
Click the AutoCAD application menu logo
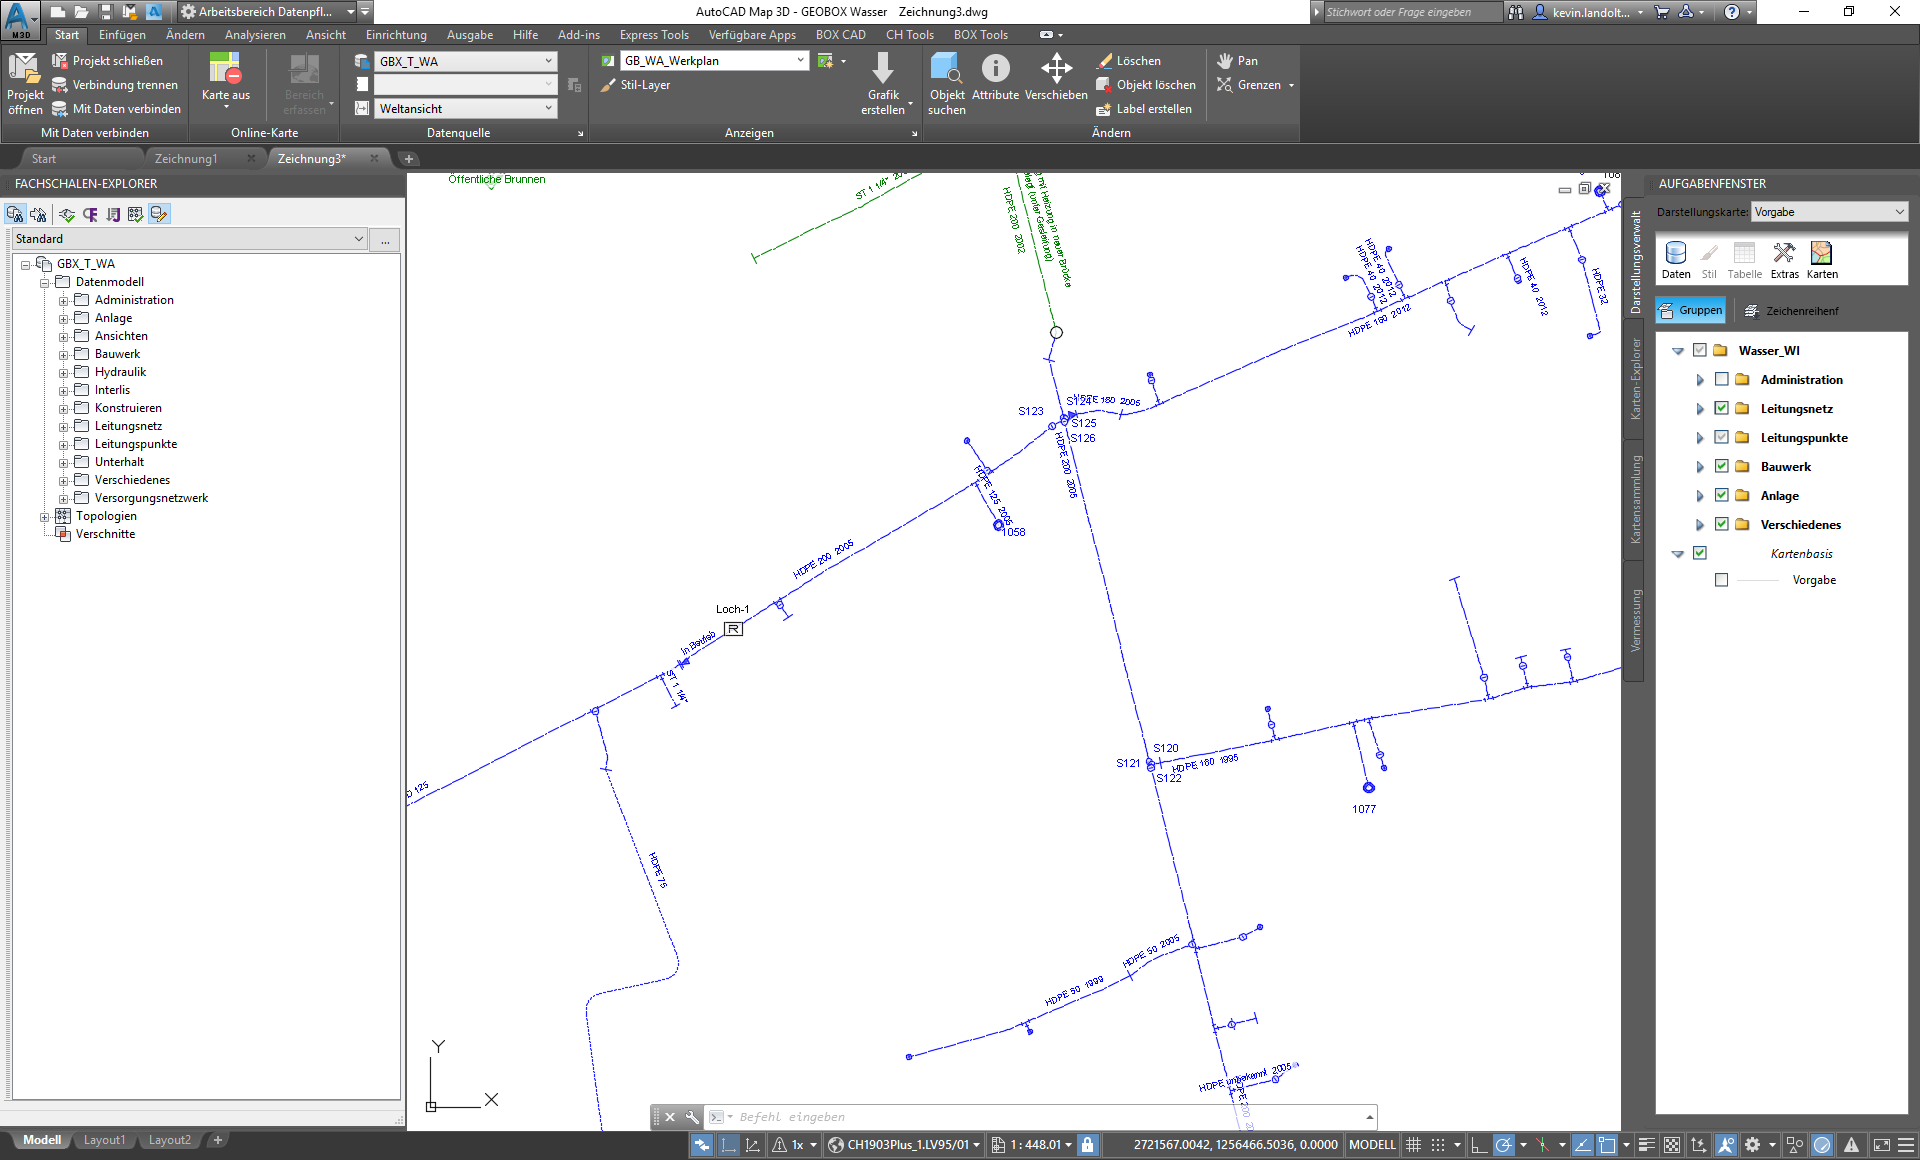pyautogui.click(x=20, y=19)
